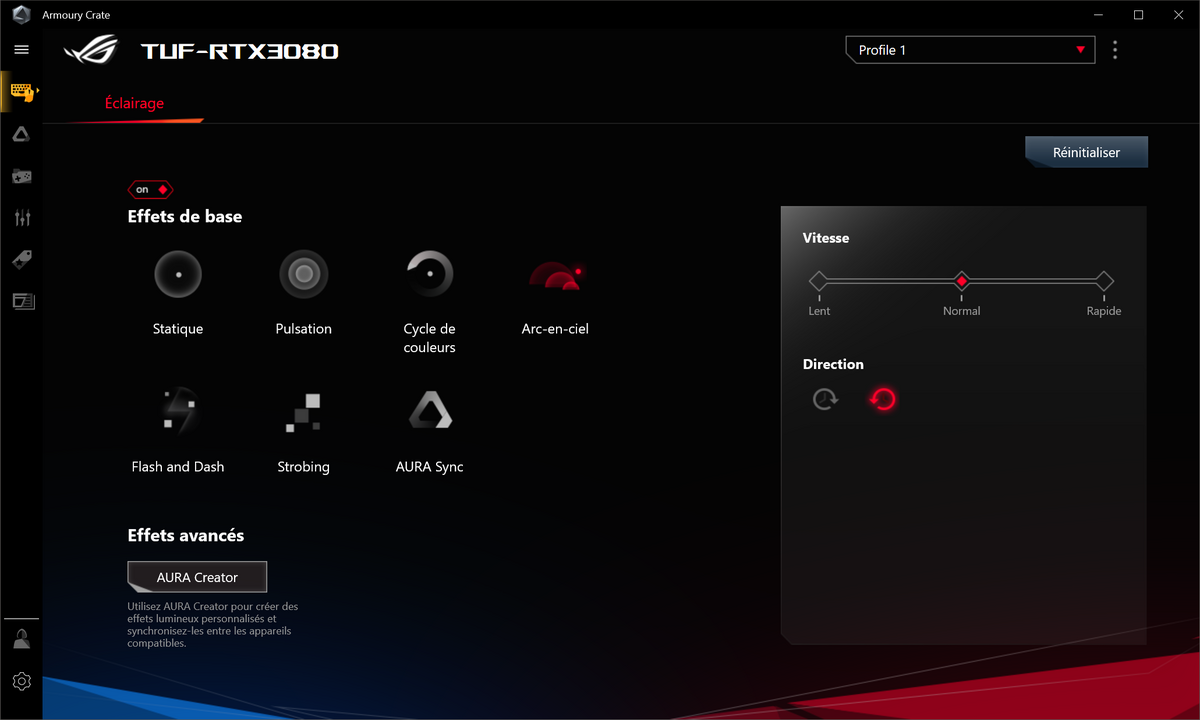Open the Deals tag icon in sidebar
Image resolution: width=1200 pixels, height=720 pixels.
(x=22, y=260)
